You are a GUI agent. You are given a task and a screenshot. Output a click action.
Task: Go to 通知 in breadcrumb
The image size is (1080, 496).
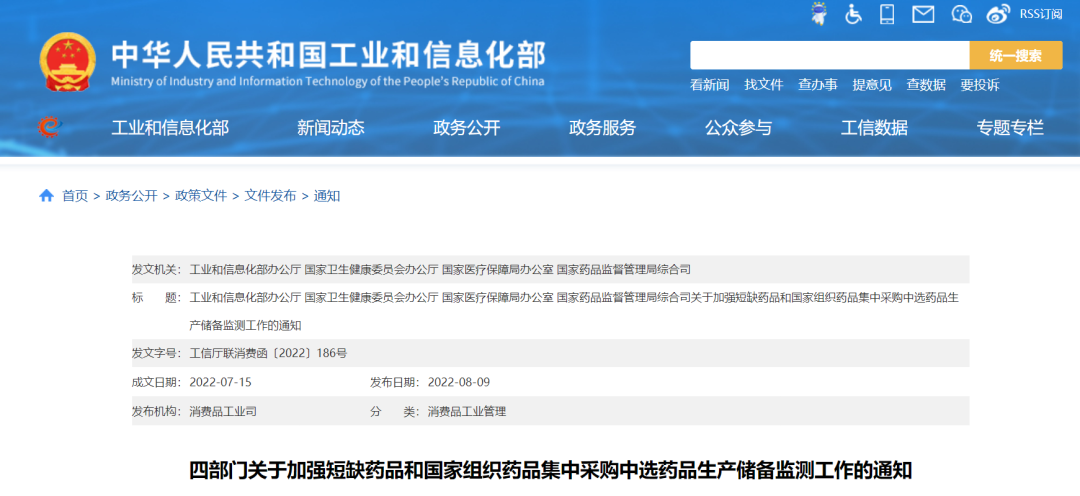[x=326, y=196]
